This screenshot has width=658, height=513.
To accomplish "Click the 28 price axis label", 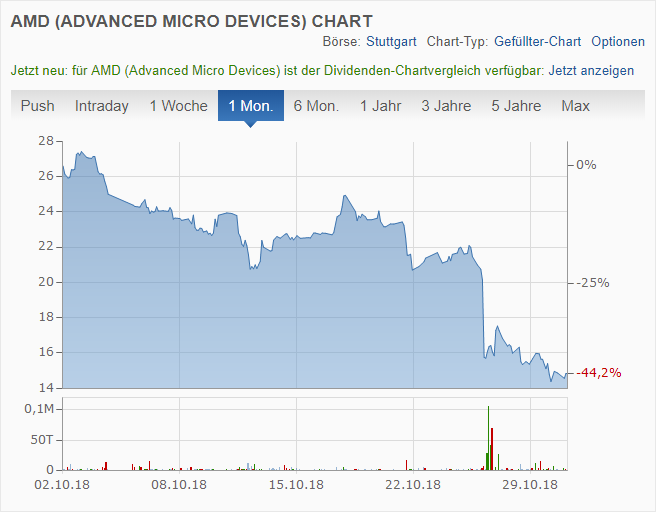I will coord(46,141).
